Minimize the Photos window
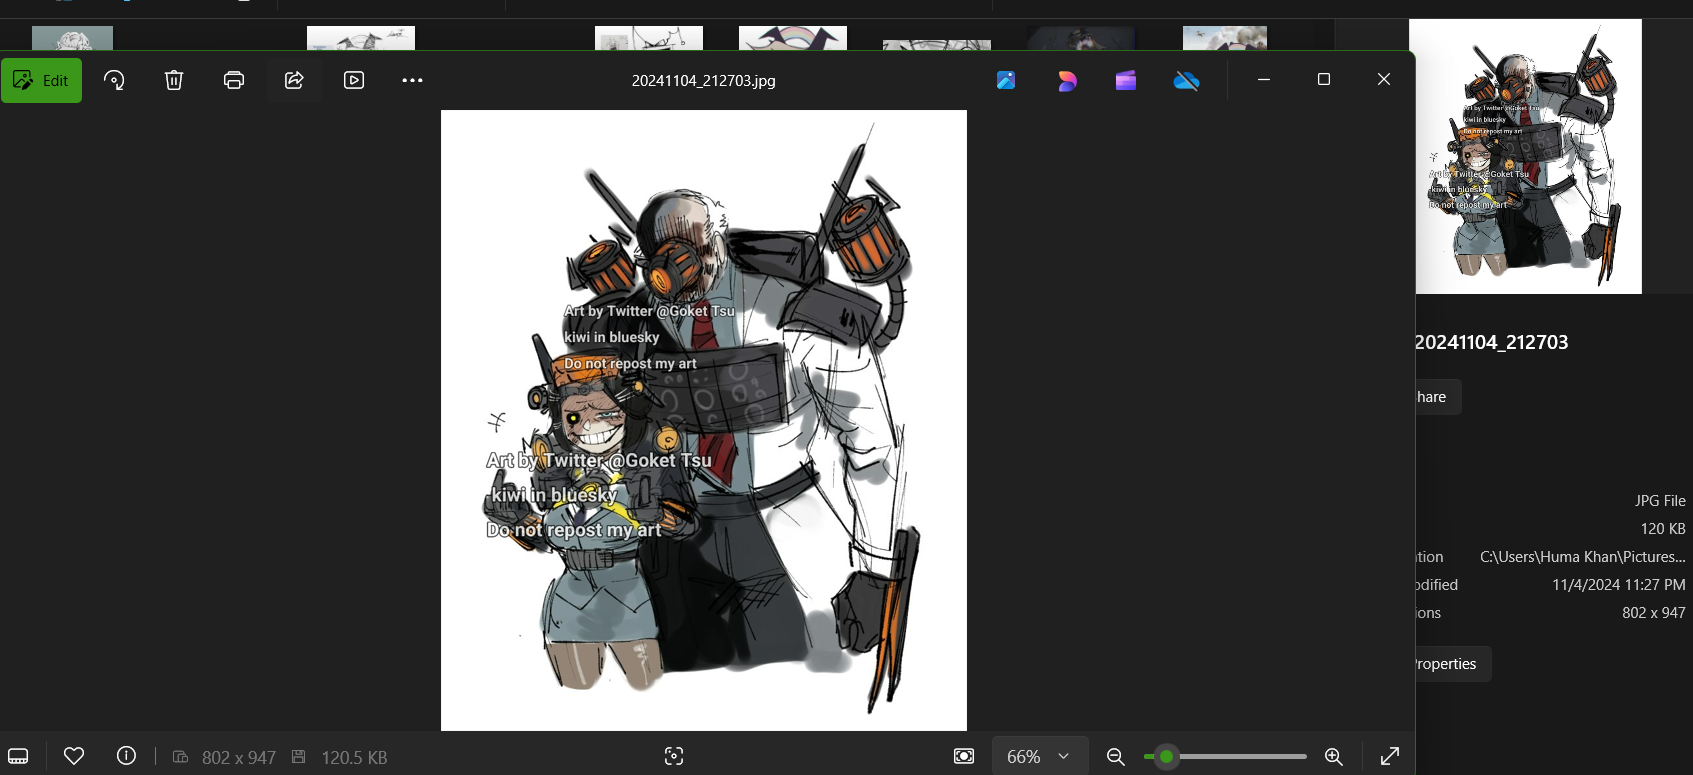This screenshot has width=1693, height=775. tap(1264, 80)
